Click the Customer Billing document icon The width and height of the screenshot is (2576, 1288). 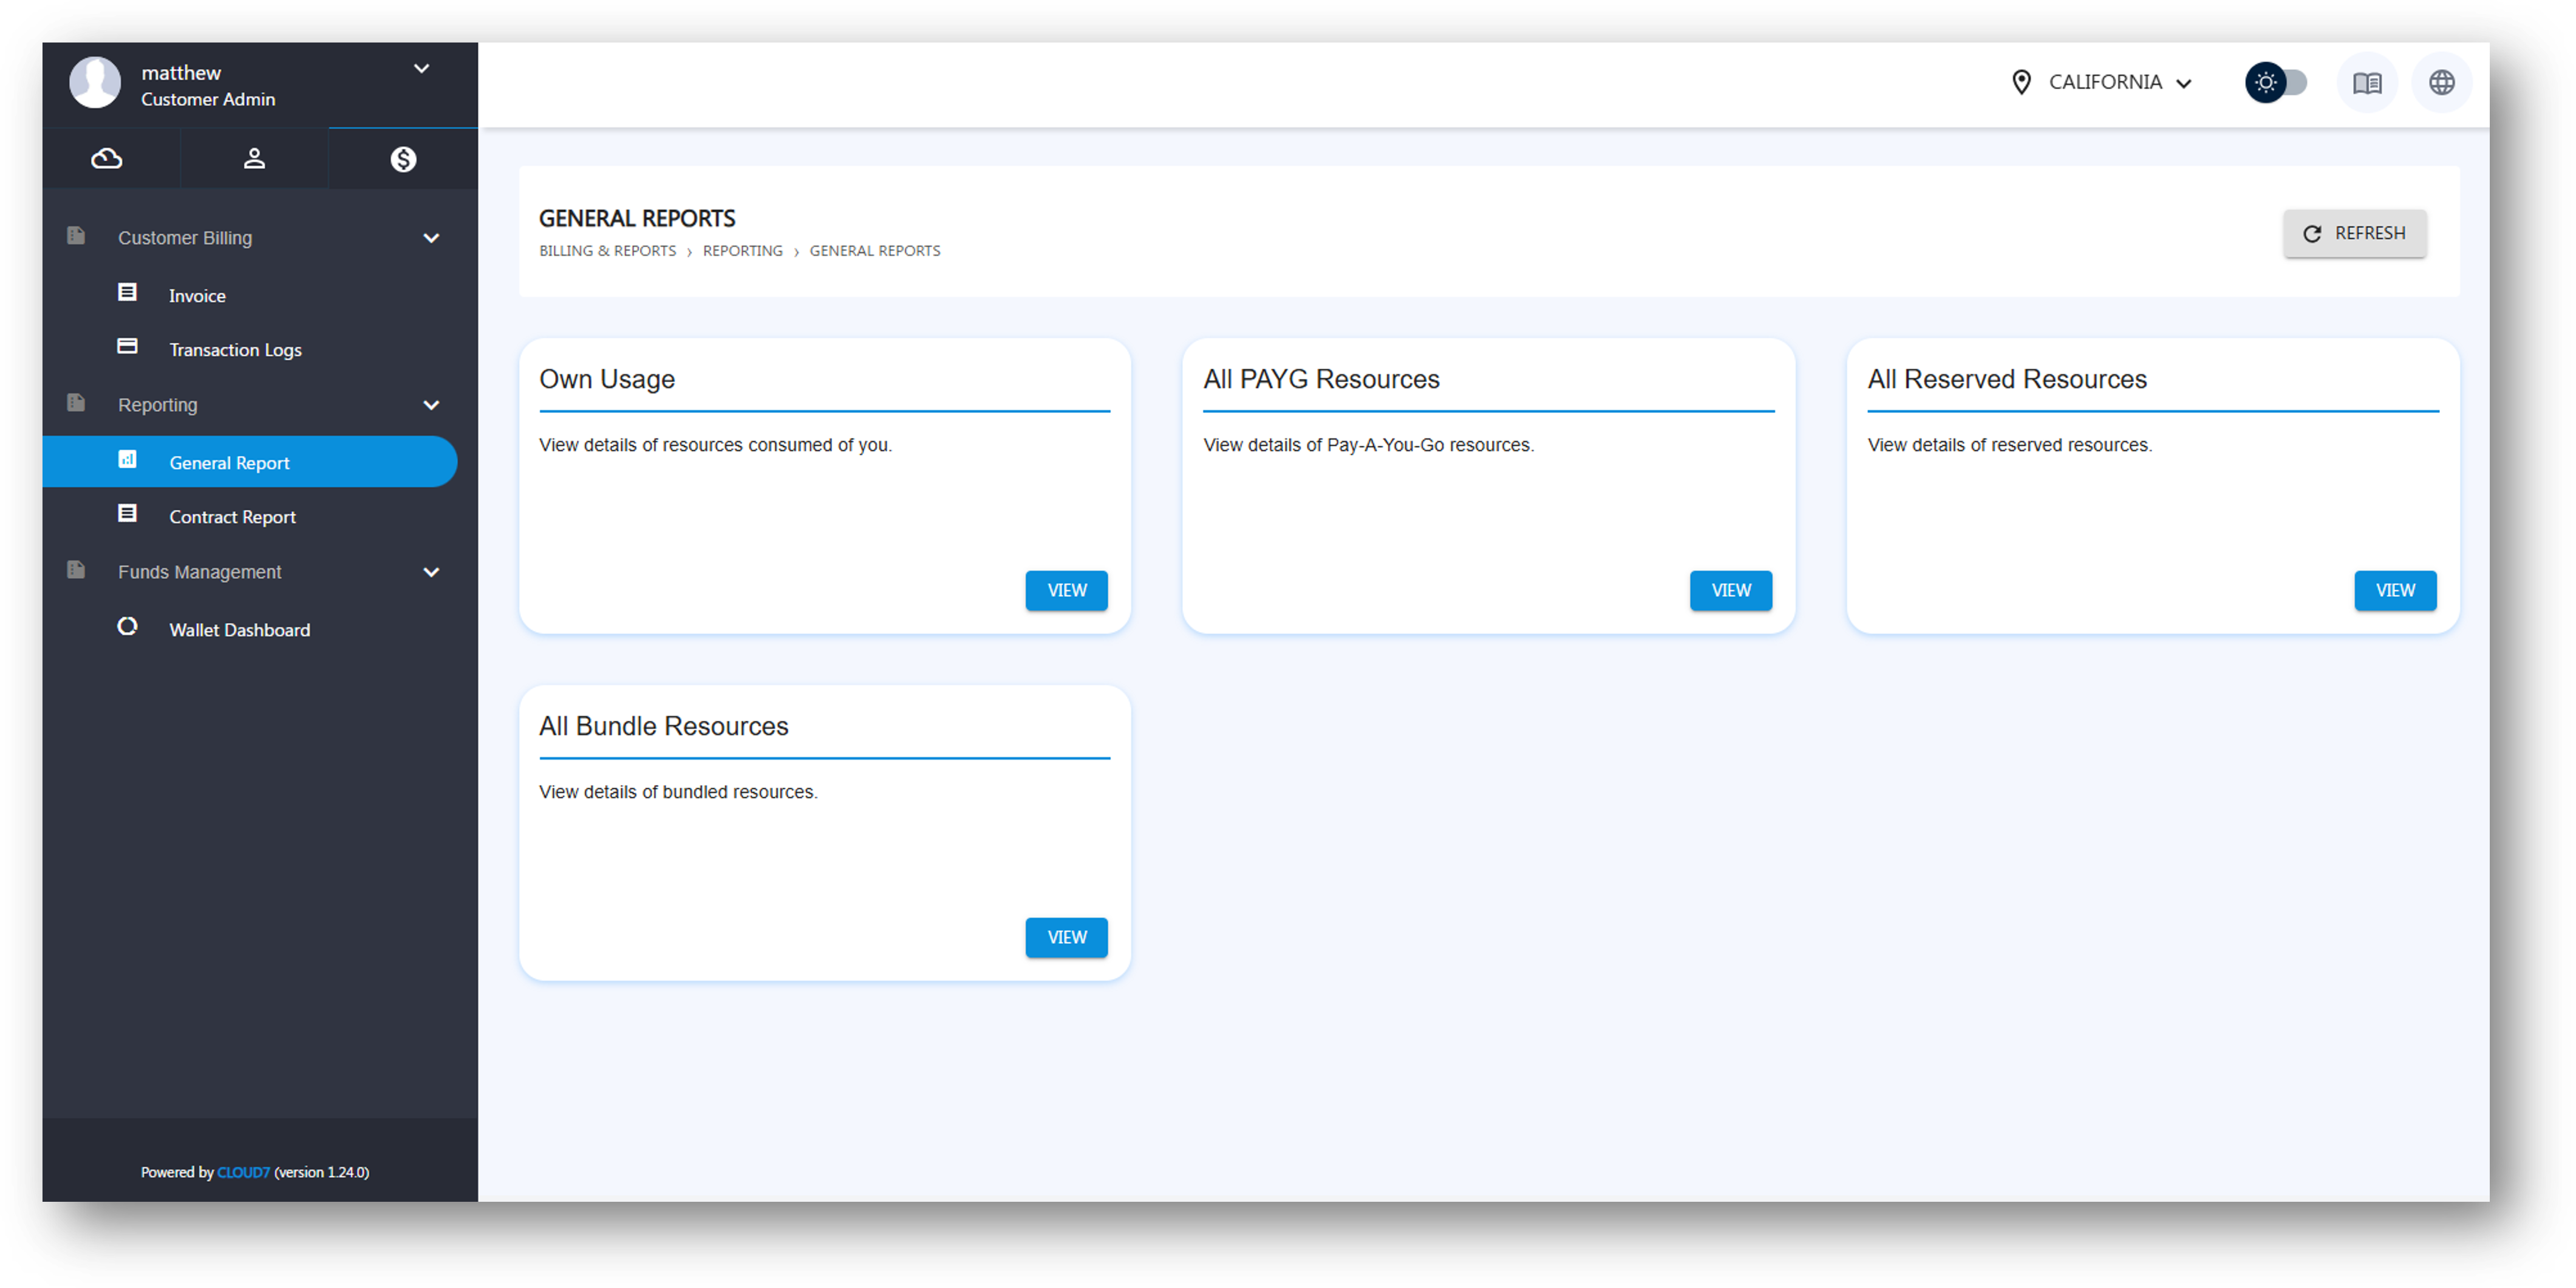(76, 236)
